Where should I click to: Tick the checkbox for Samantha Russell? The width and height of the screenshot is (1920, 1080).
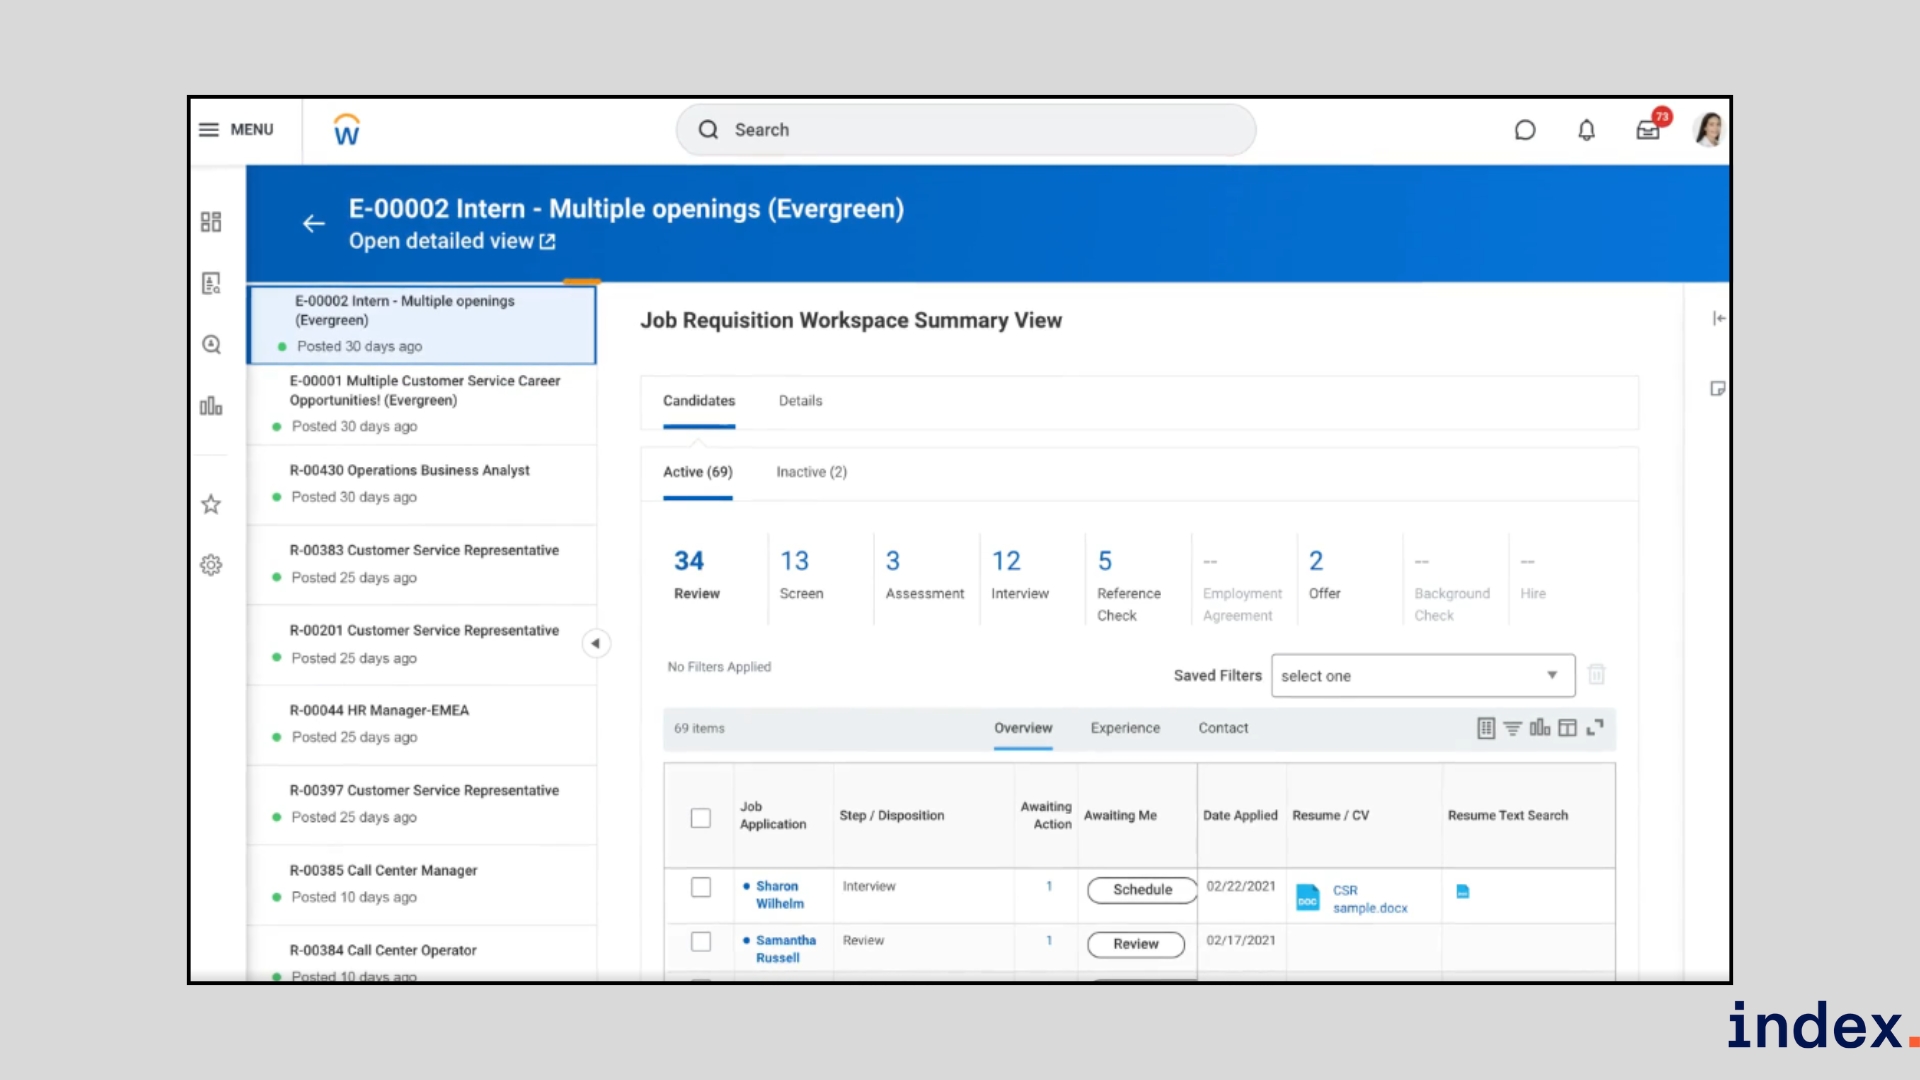coord(701,942)
